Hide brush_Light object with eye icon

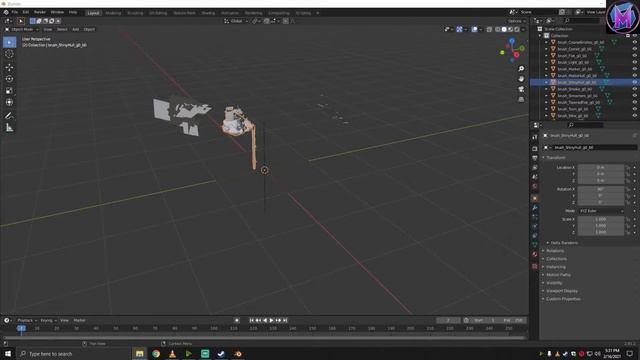(634, 62)
